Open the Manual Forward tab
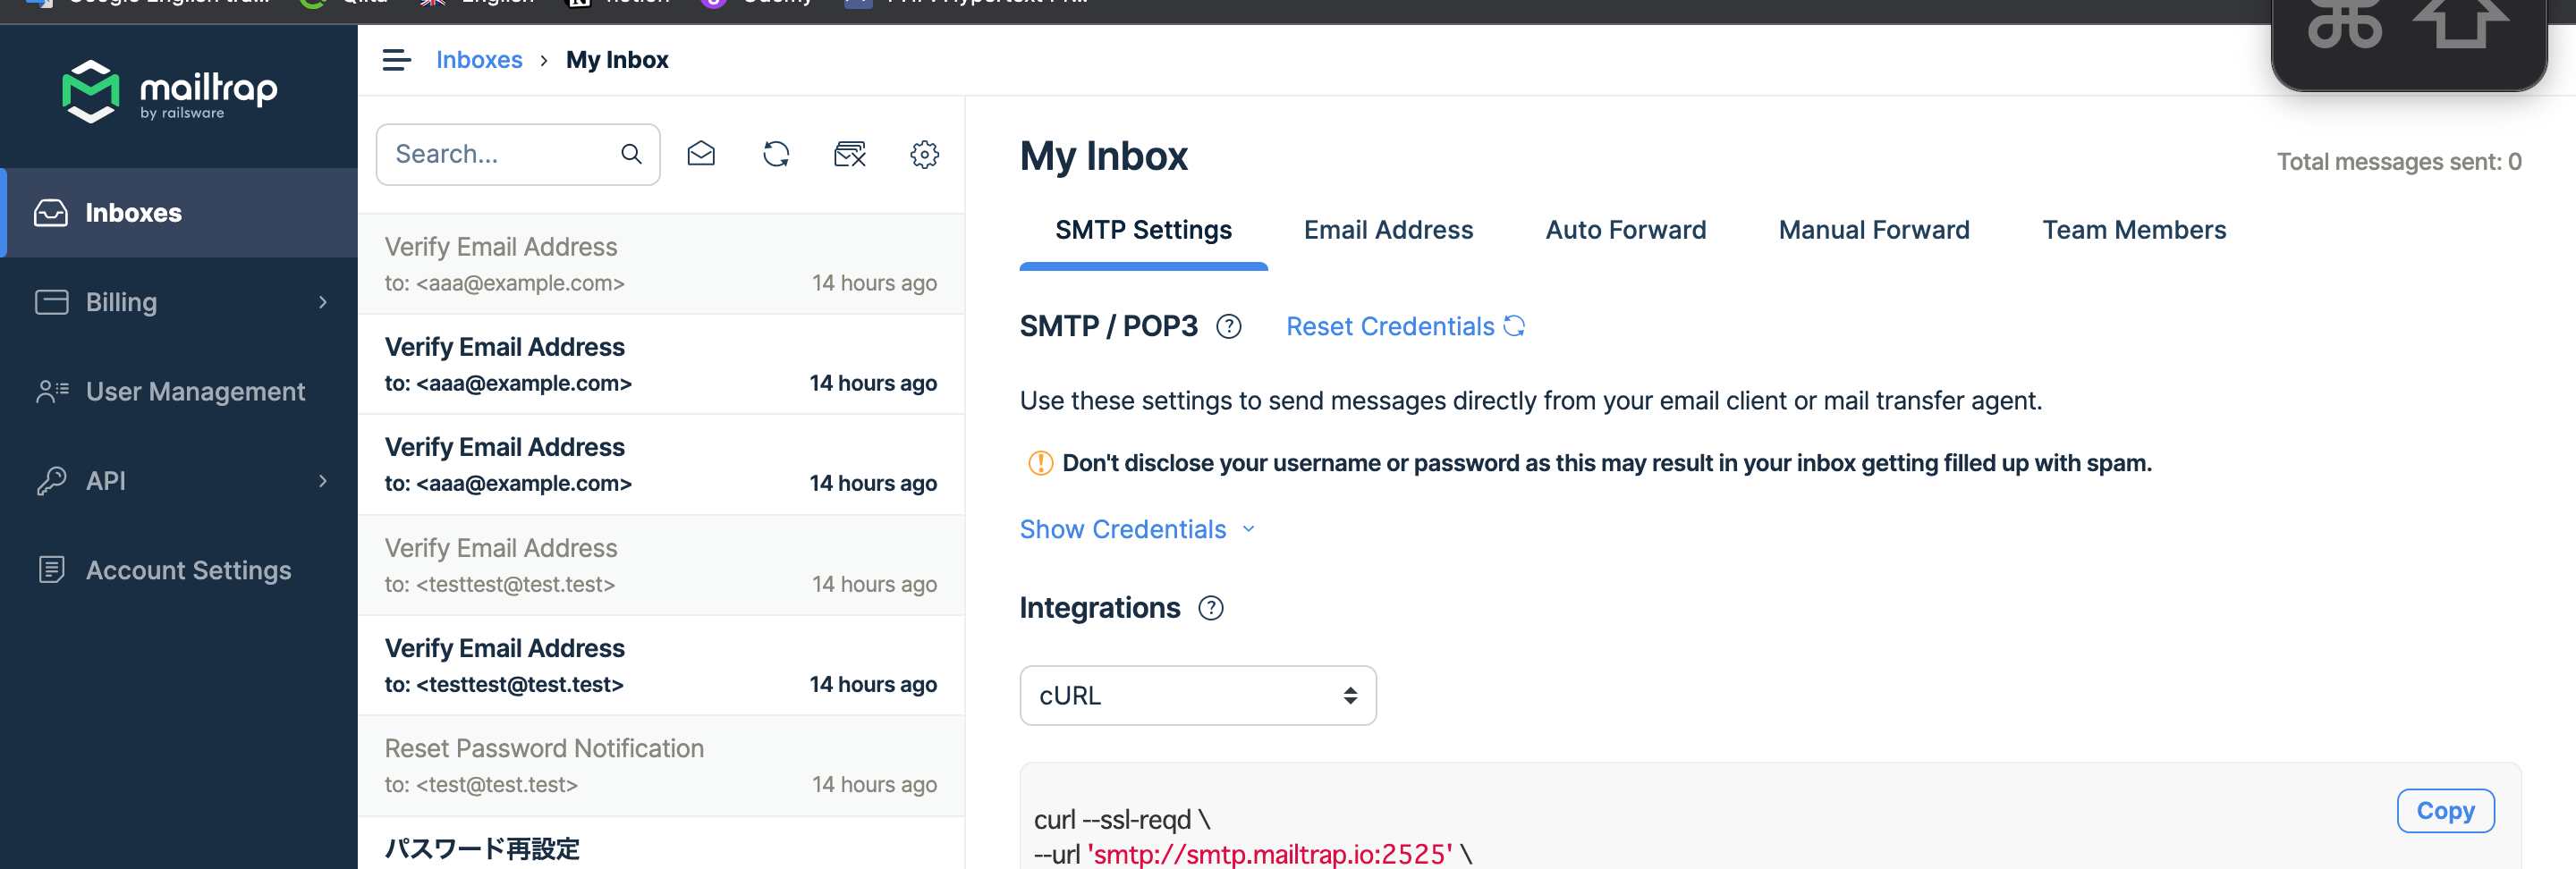Screen dimensions: 2576x869 point(1873,230)
